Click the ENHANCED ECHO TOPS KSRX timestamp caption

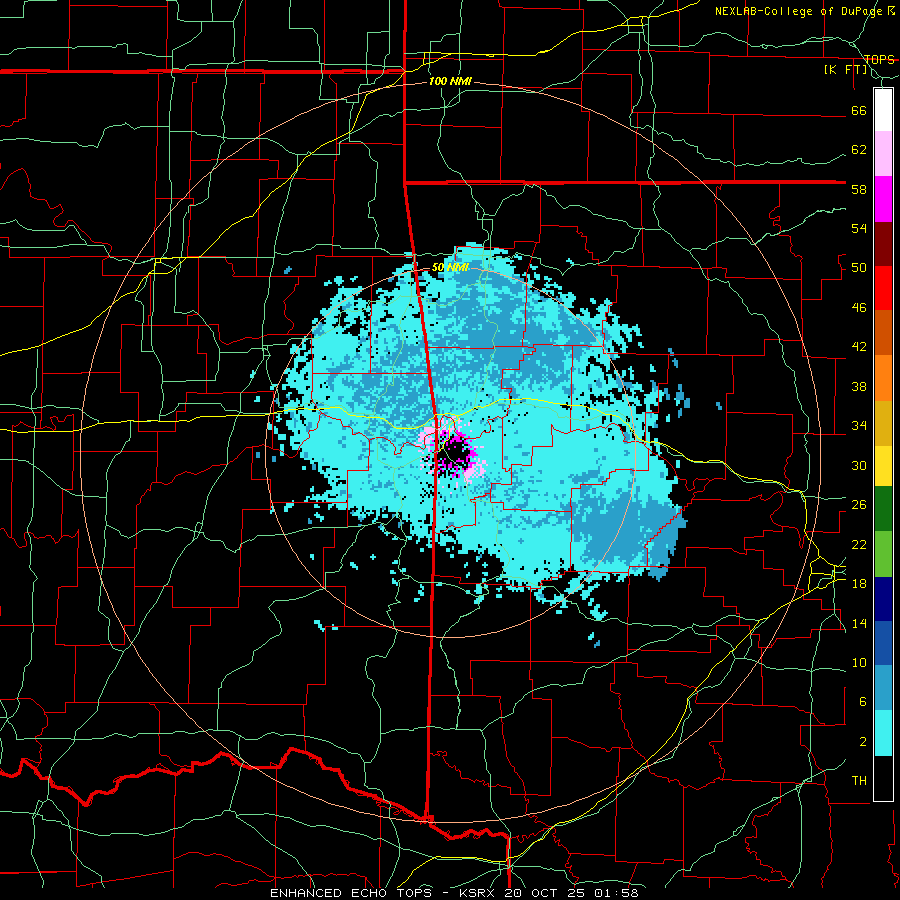click(x=454, y=893)
